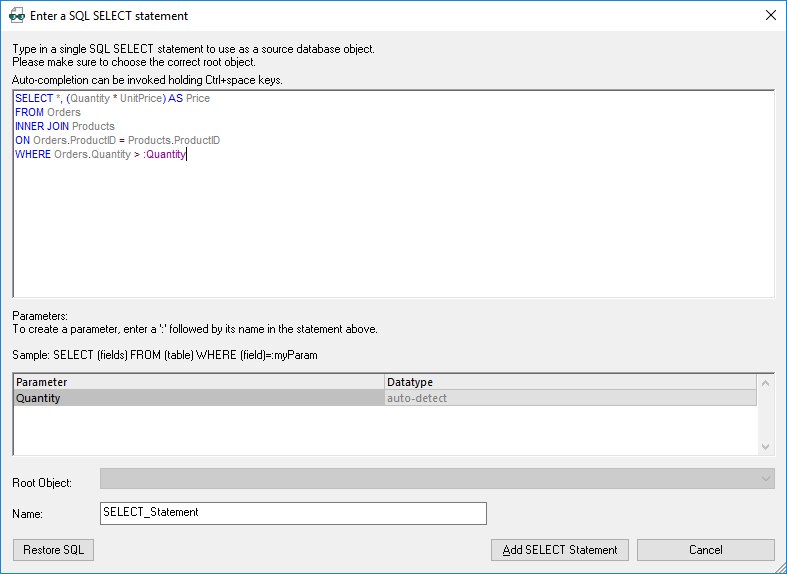Viewport: 787px width, 574px height.
Task: Click the :Quantity parameter in the WHERE clause
Action: (164, 155)
